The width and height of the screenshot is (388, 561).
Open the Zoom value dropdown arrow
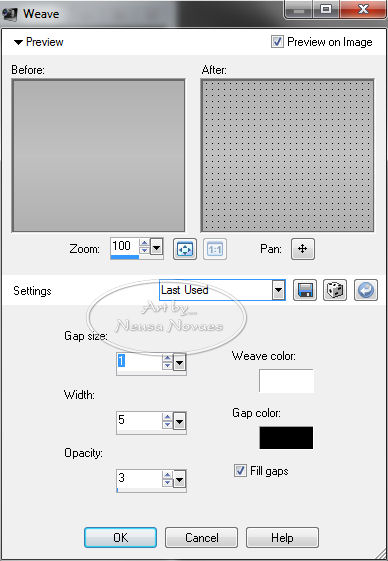click(156, 247)
